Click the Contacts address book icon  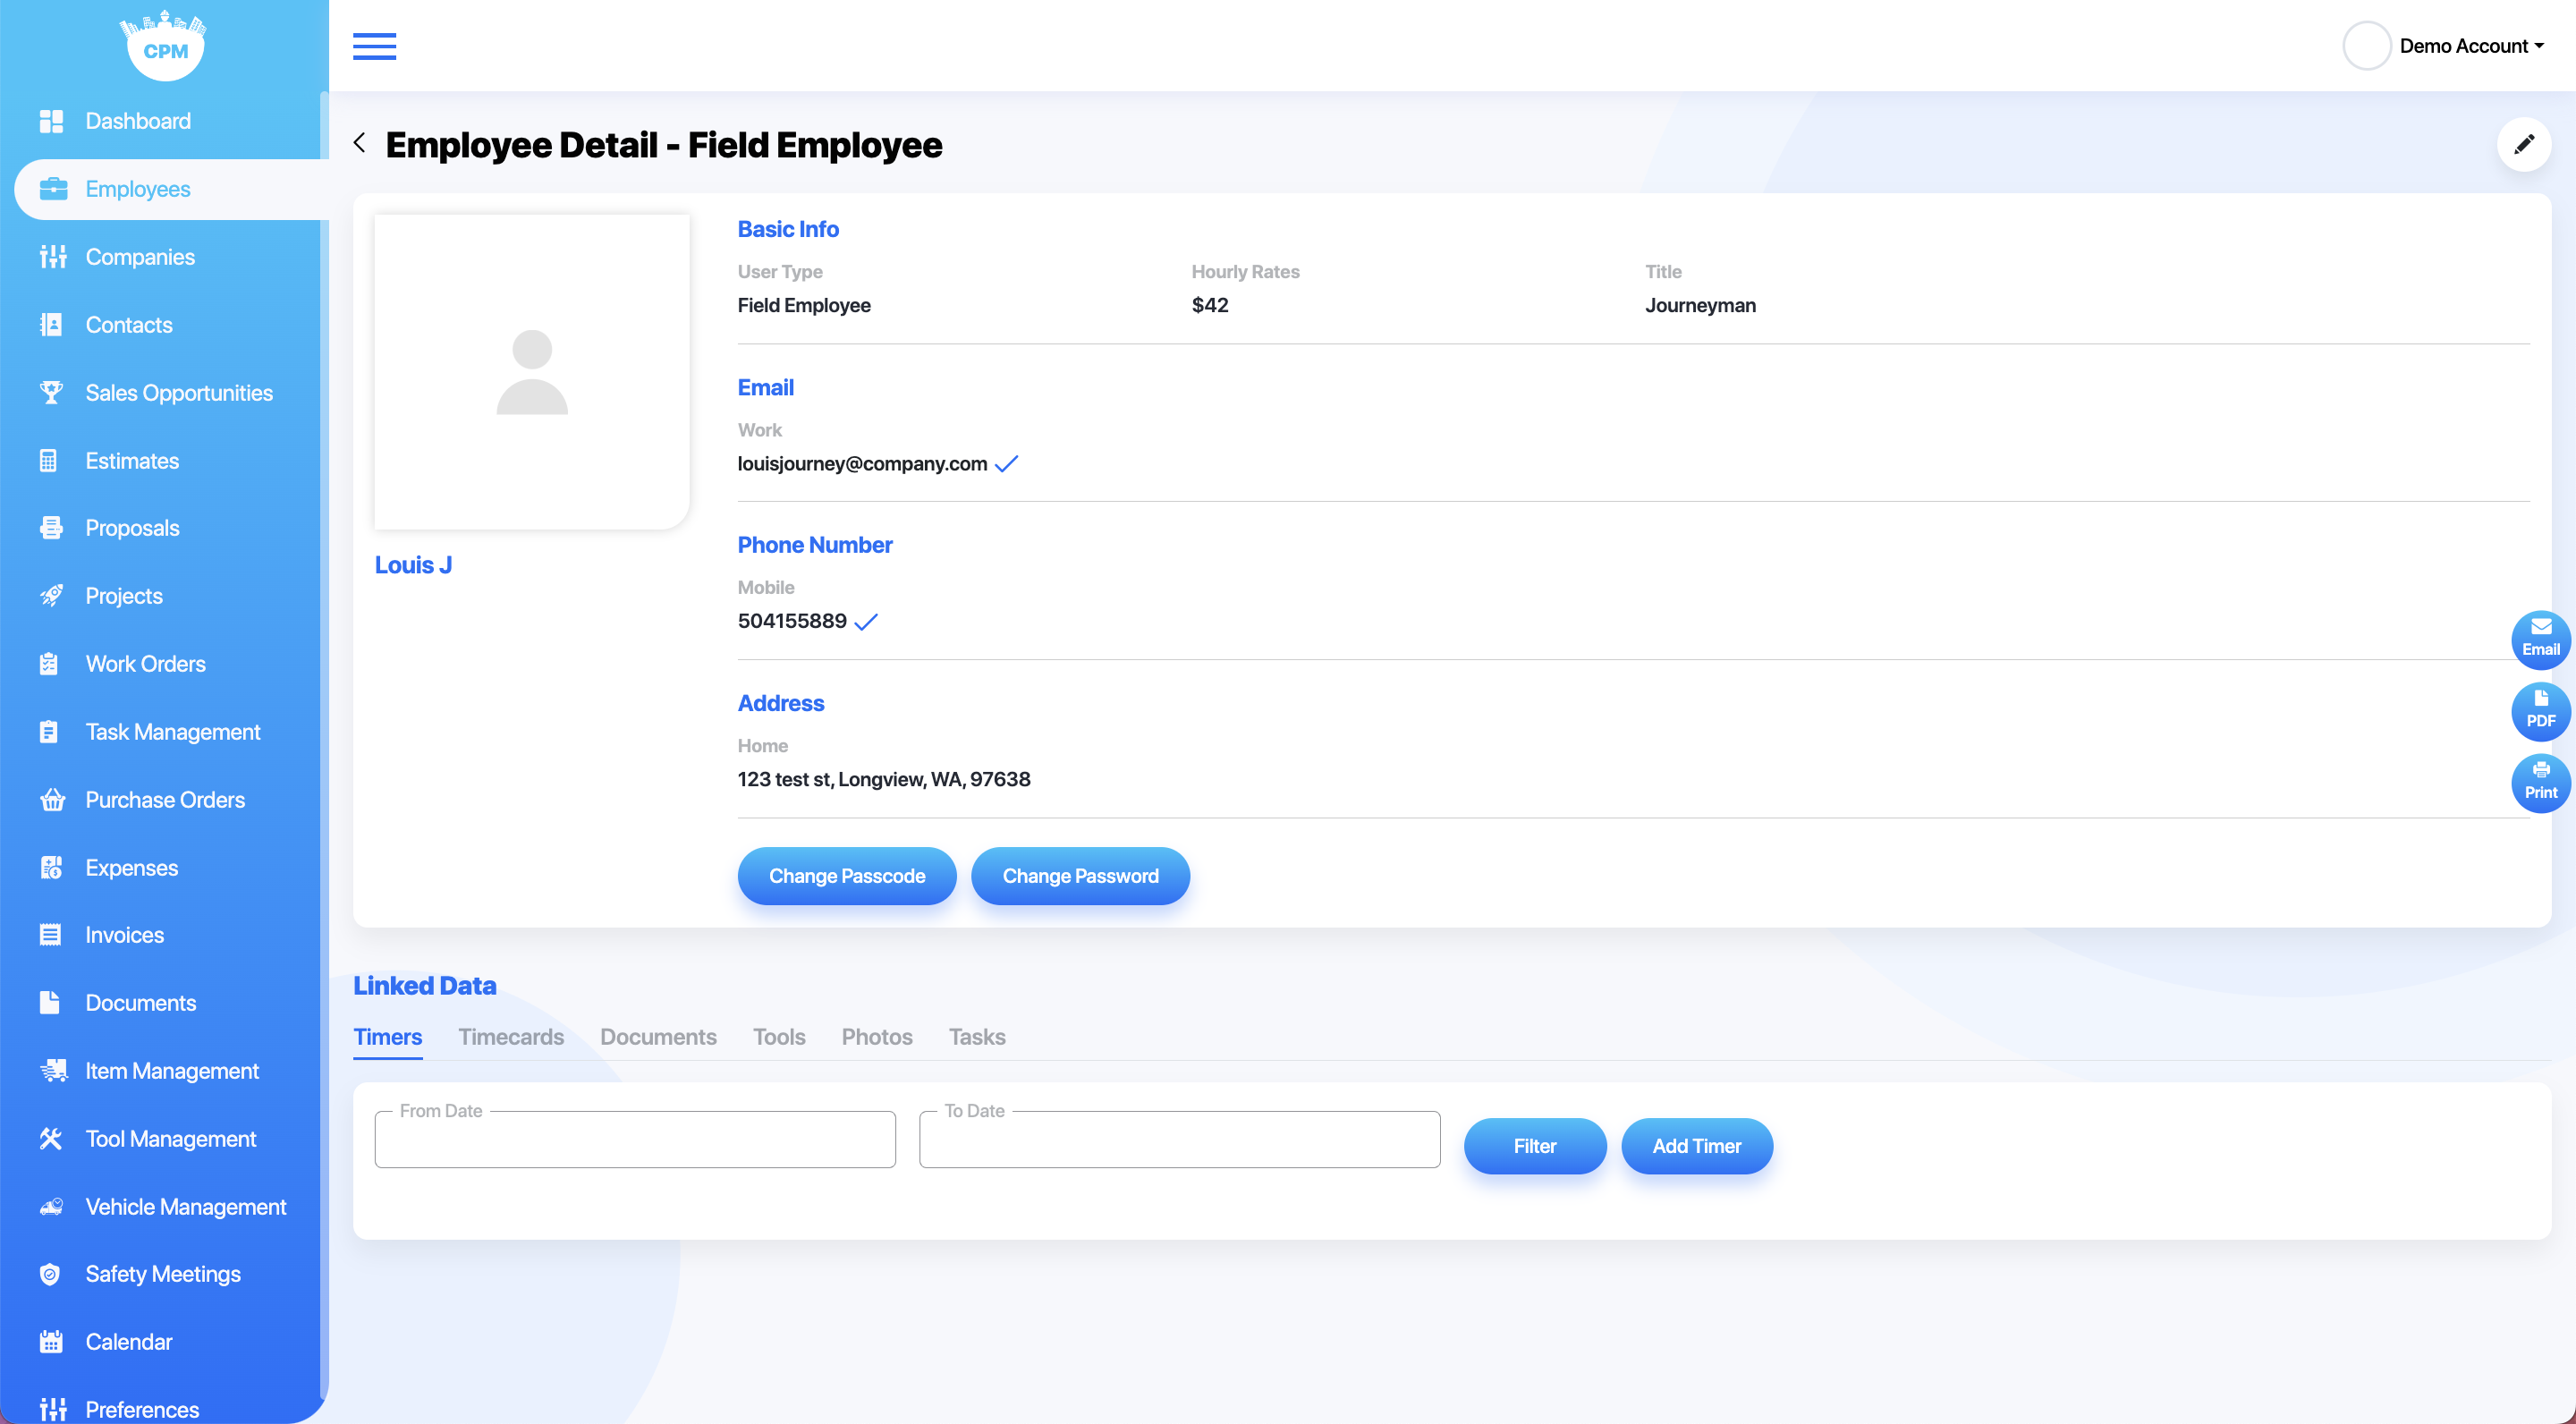51,325
